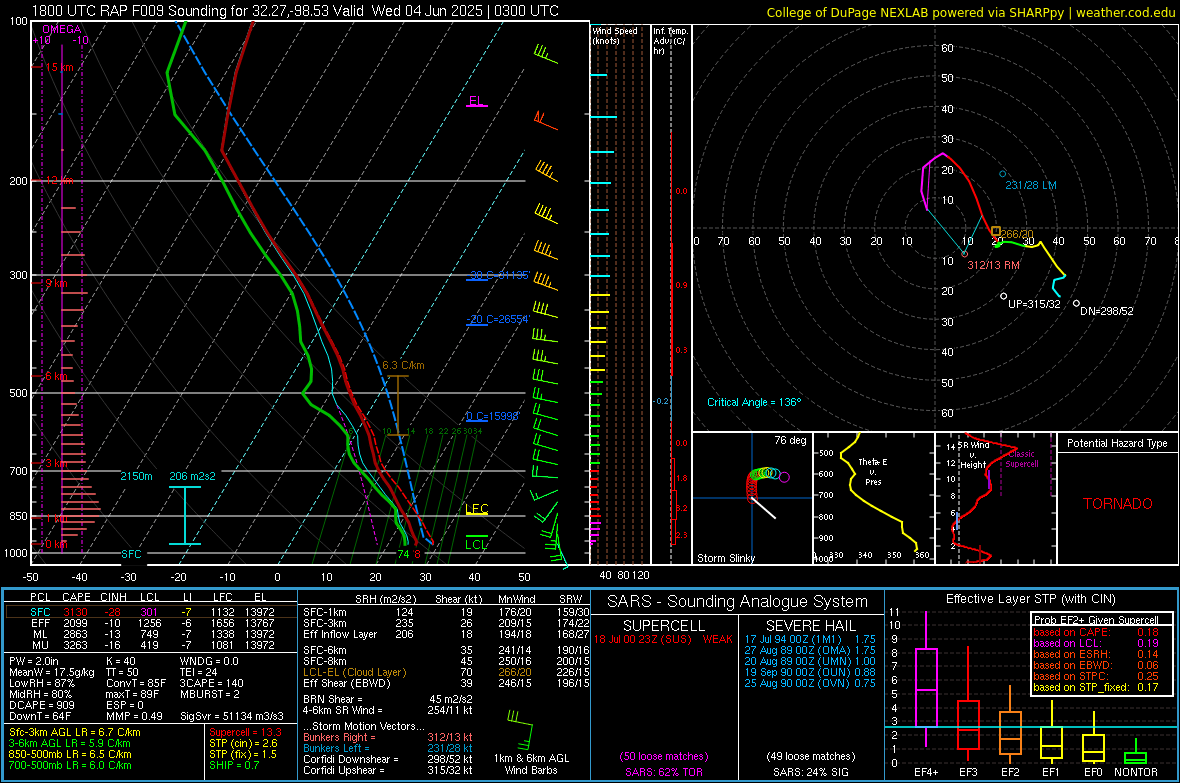This screenshot has height=783, width=1180.
Task: Click the 'Eff Shear (EBWD)' row label
Action: [x=347, y=684]
